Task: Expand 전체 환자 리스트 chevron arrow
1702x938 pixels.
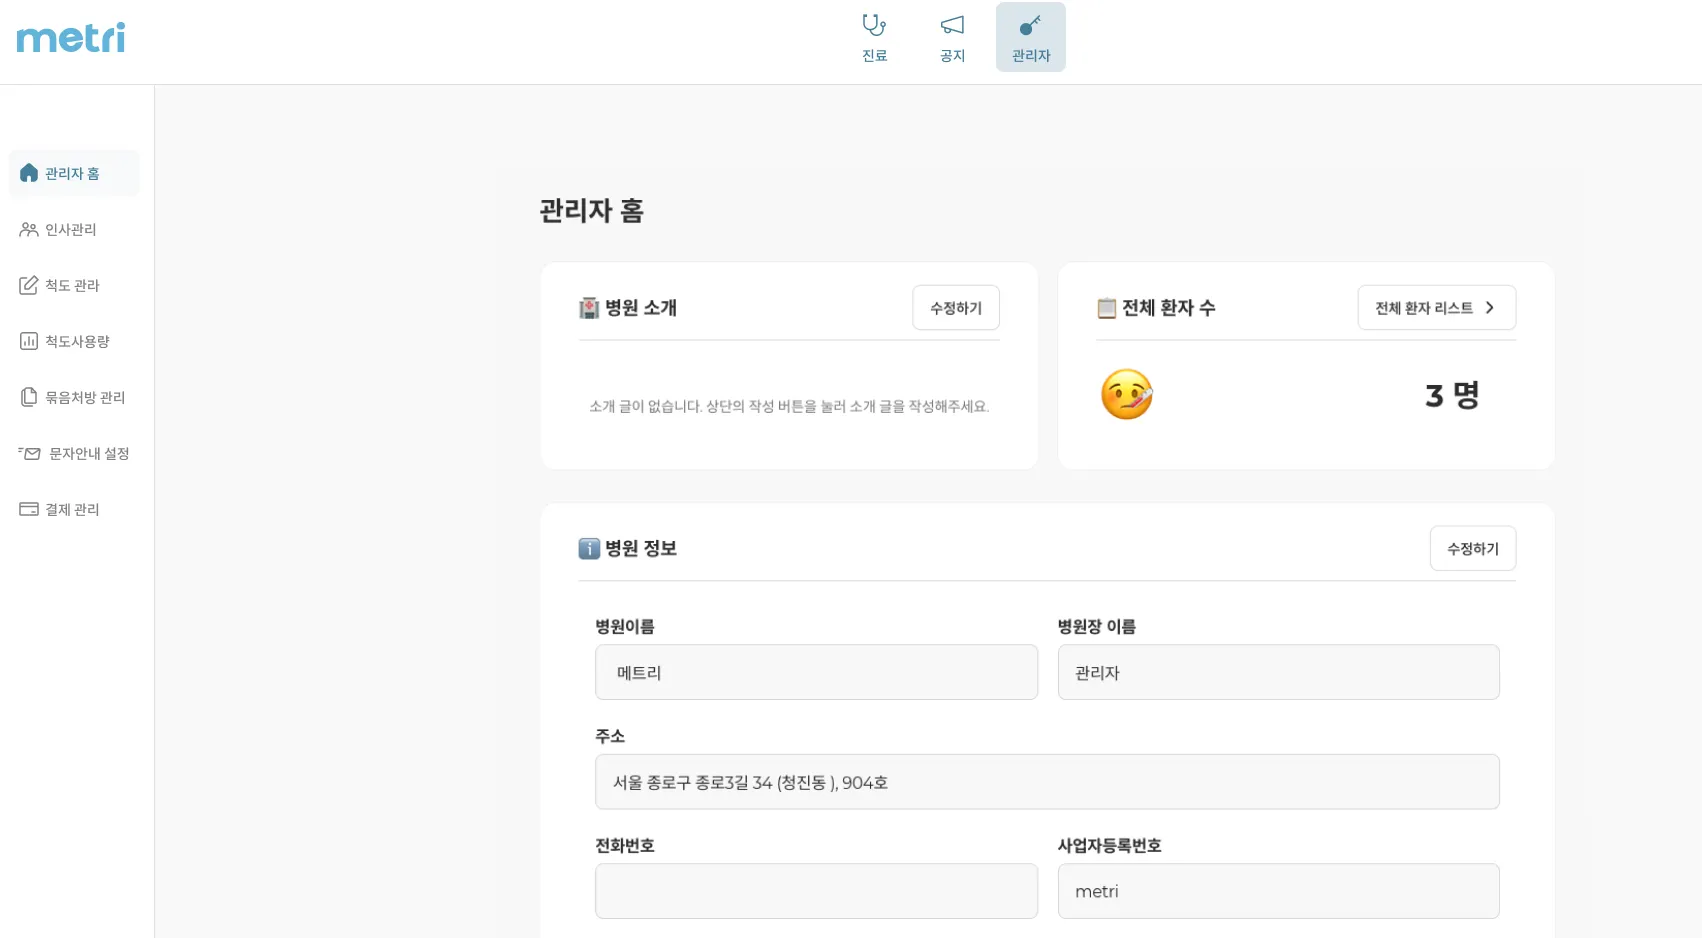Action: pyautogui.click(x=1489, y=308)
